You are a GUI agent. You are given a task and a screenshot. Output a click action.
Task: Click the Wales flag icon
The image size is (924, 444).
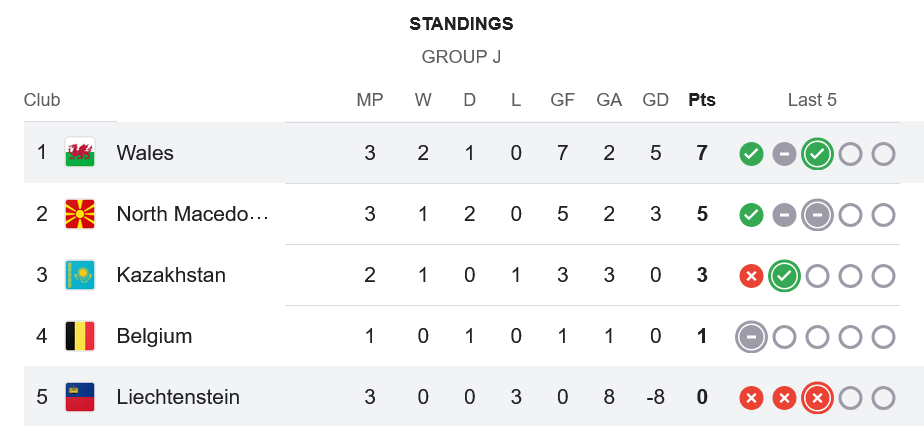point(80,153)
